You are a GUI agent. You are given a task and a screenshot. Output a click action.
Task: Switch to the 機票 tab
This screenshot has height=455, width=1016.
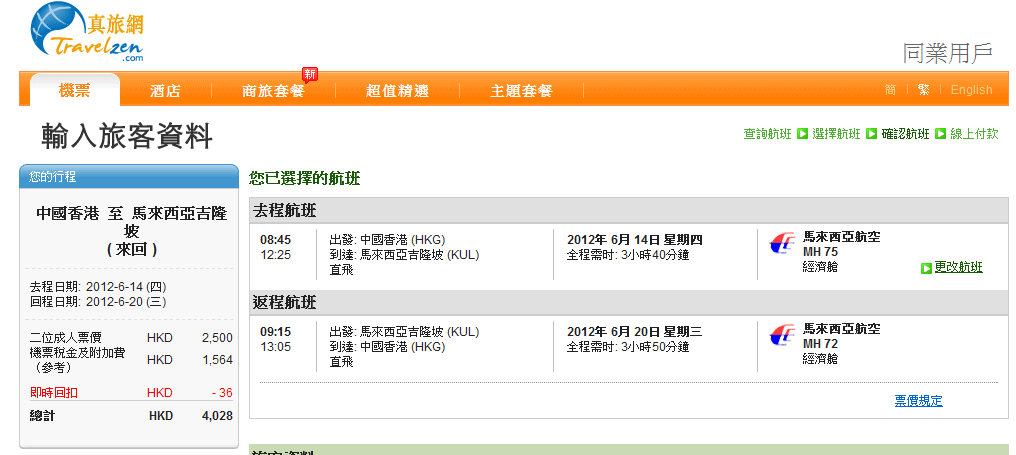pos(75,91)
